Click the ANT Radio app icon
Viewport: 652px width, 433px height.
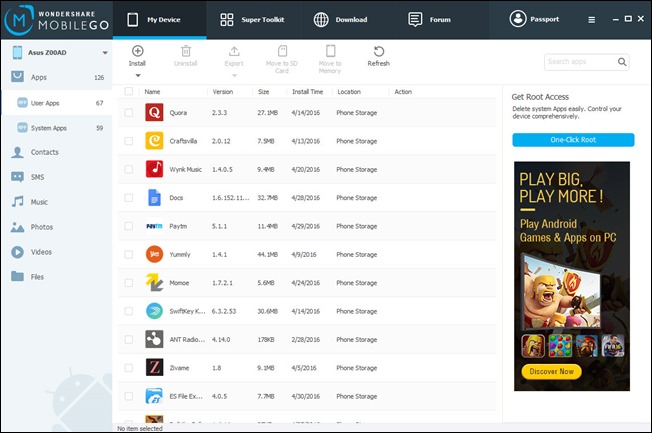(x=154, y=339)
